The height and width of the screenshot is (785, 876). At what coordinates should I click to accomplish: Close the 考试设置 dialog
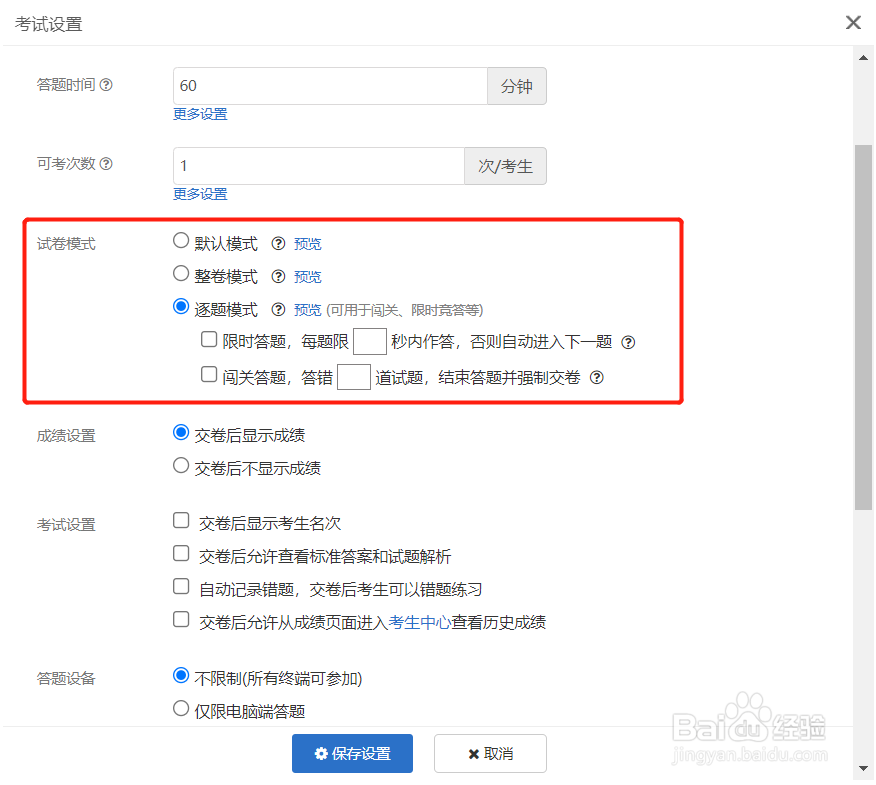[853, 22]
